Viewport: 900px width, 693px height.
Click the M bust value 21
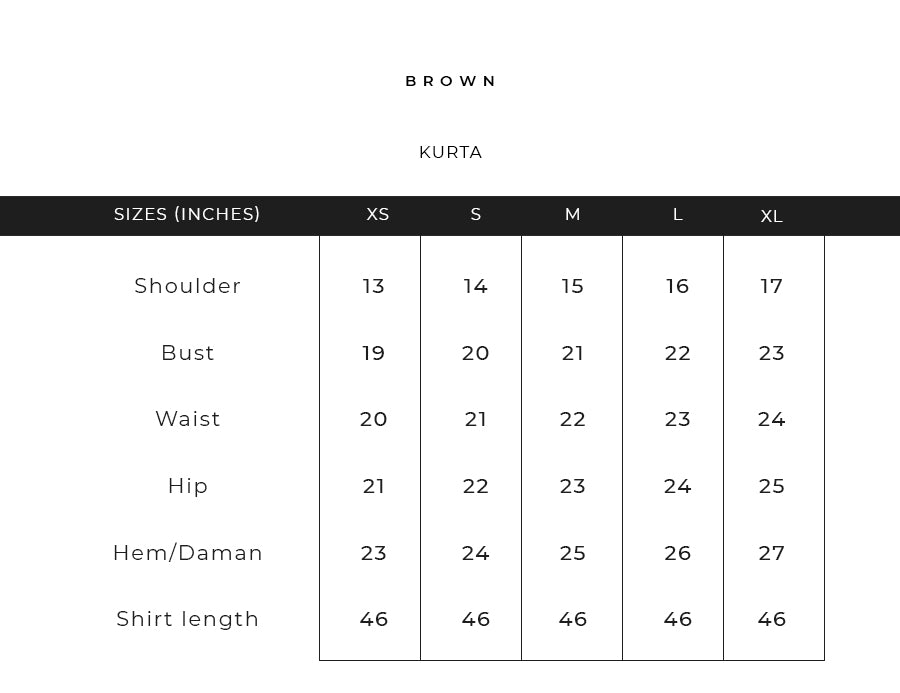[573, 353]
